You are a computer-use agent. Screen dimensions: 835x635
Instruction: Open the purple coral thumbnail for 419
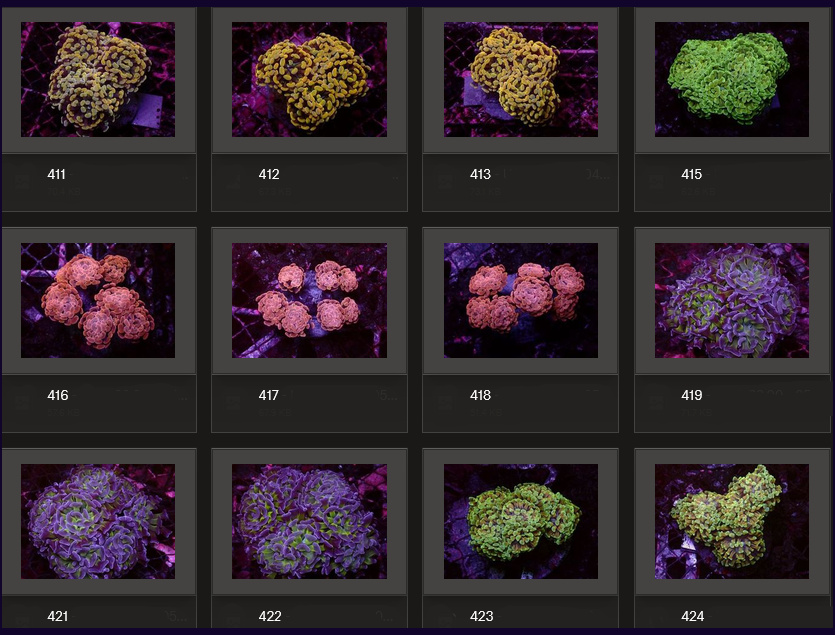point(732,300)
